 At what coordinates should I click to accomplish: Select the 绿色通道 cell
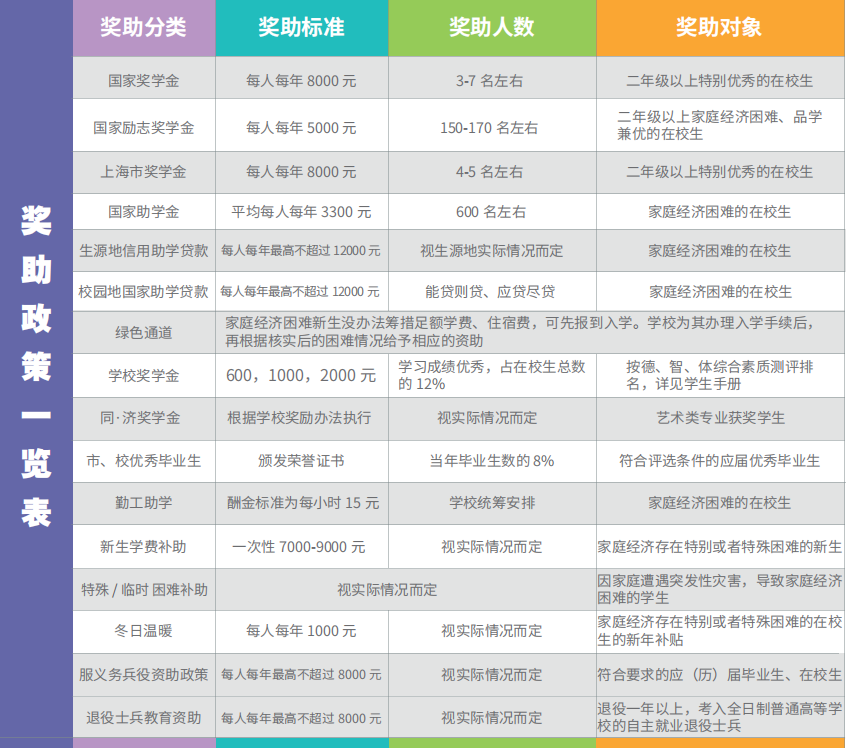[144, 332]
